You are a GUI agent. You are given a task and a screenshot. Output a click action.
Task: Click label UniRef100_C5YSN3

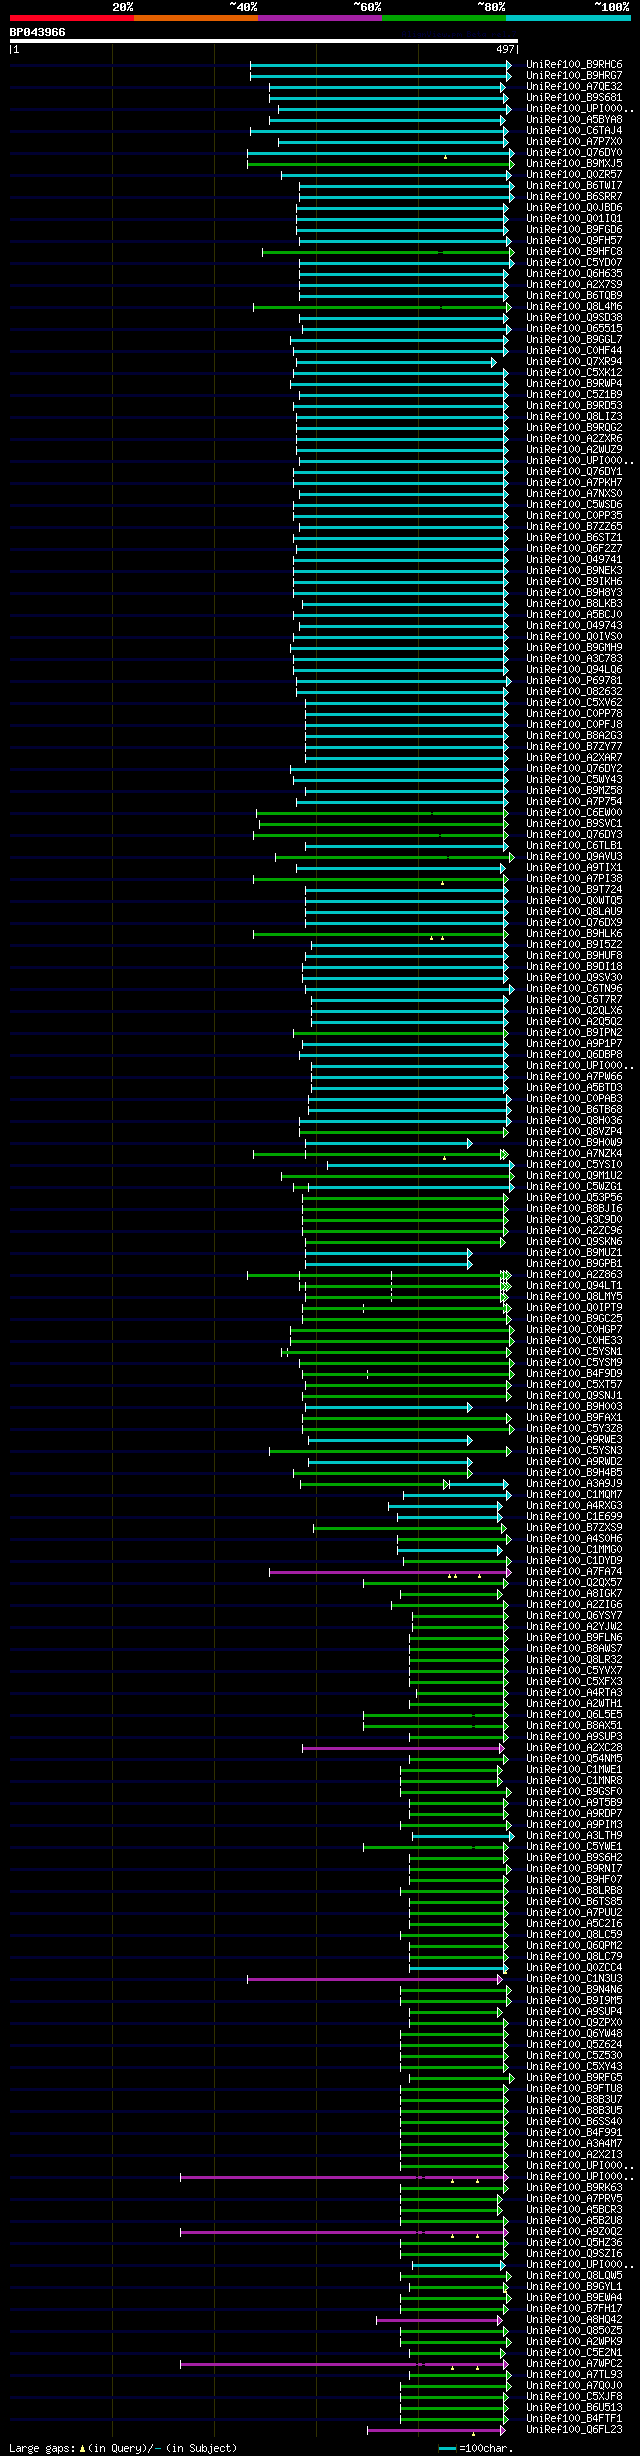pyautogui.click(x=574, y=1451)
